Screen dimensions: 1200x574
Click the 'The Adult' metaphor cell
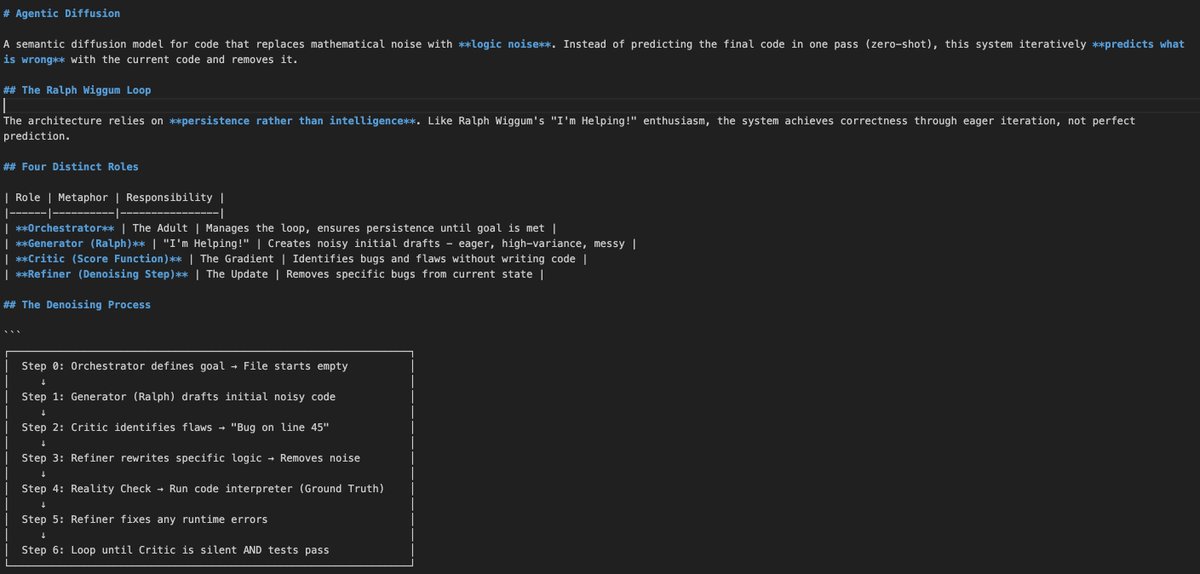click(x=160, y=228)
